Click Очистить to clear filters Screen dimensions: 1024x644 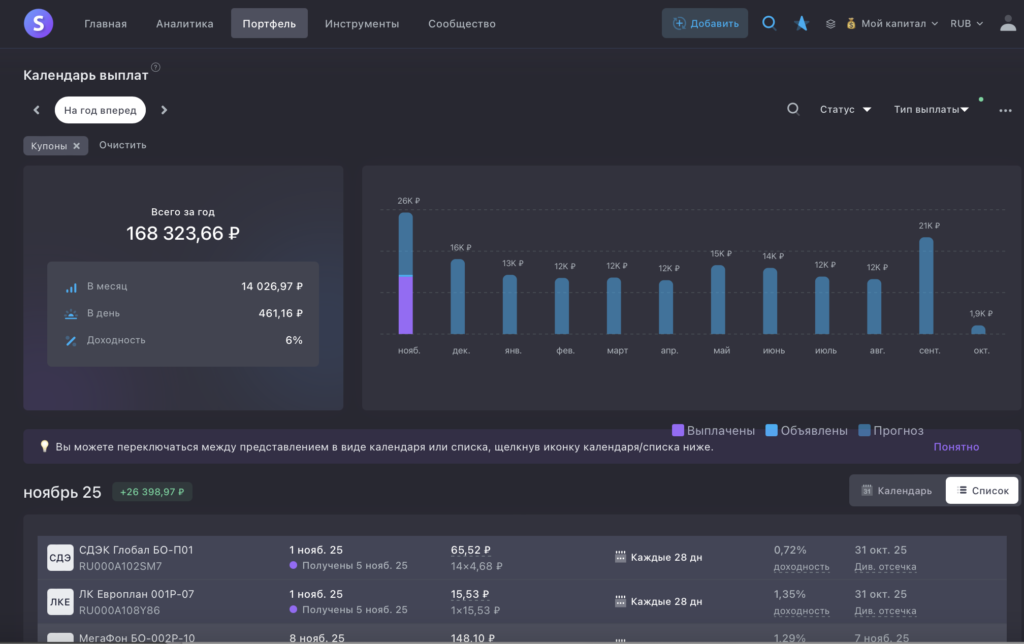[x=123, y=145]
